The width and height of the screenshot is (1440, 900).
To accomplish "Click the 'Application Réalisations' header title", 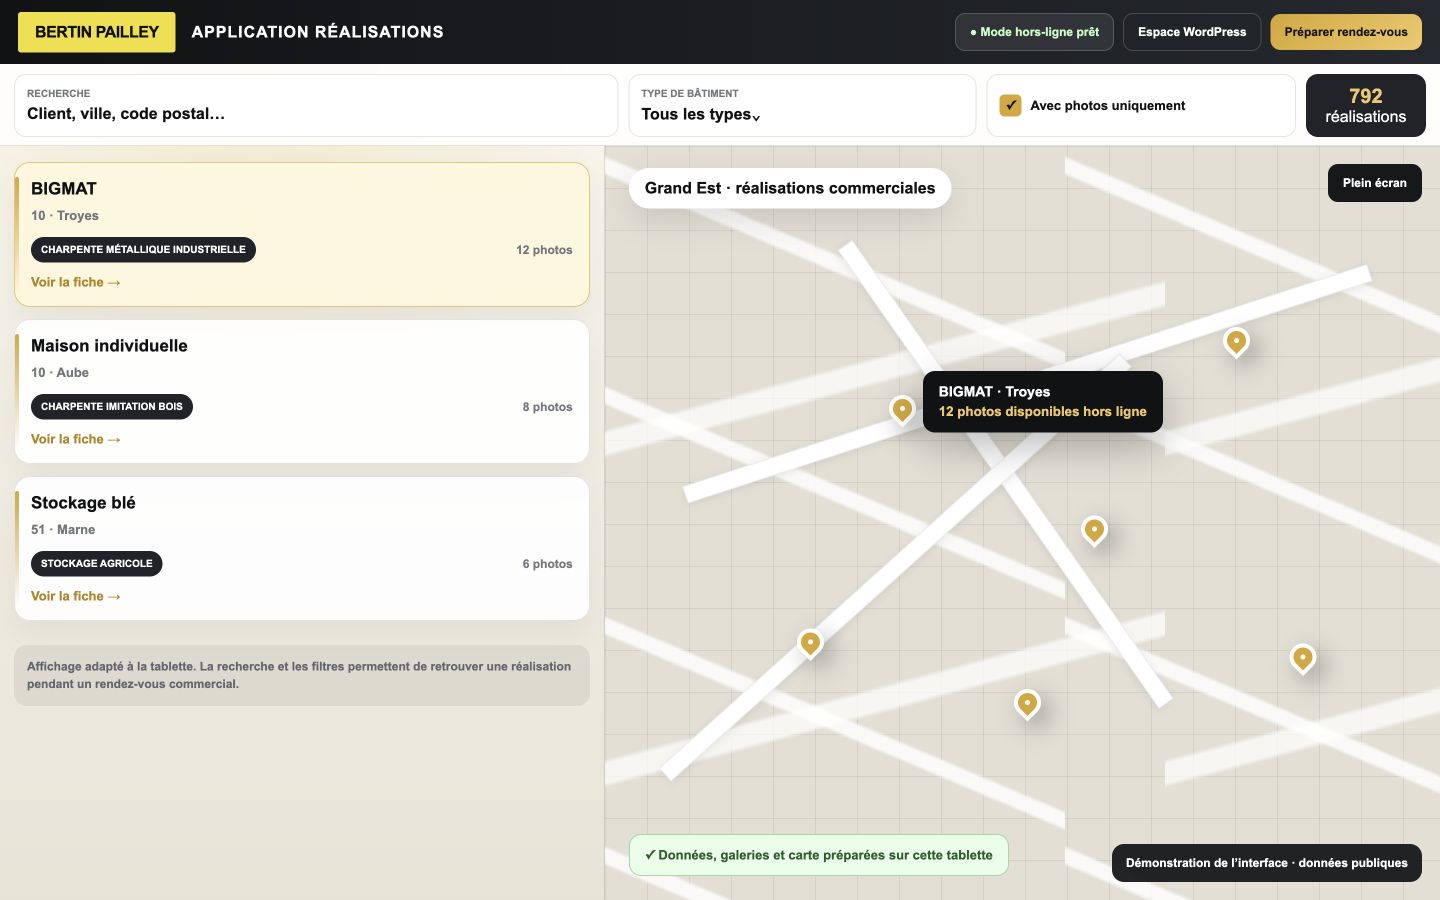I will click(318, 32).
